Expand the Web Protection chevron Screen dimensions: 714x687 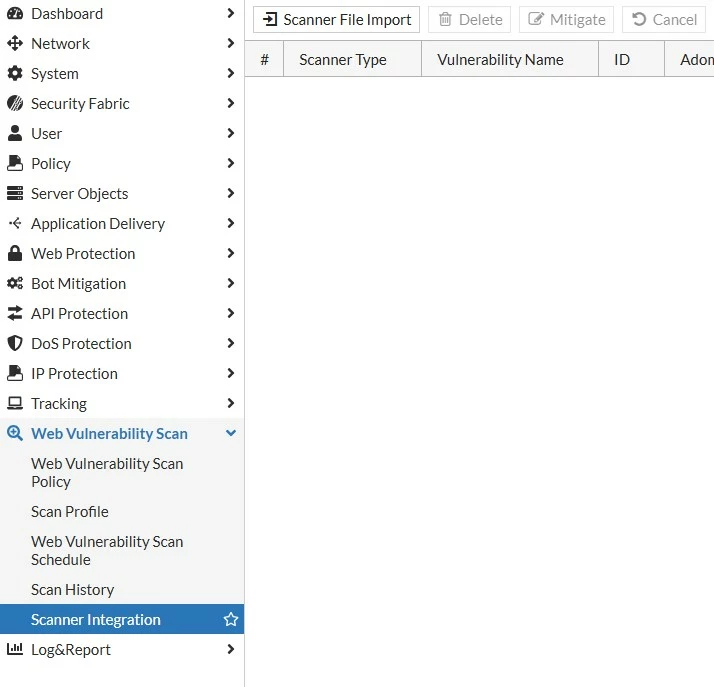click(x=231, y=253)
